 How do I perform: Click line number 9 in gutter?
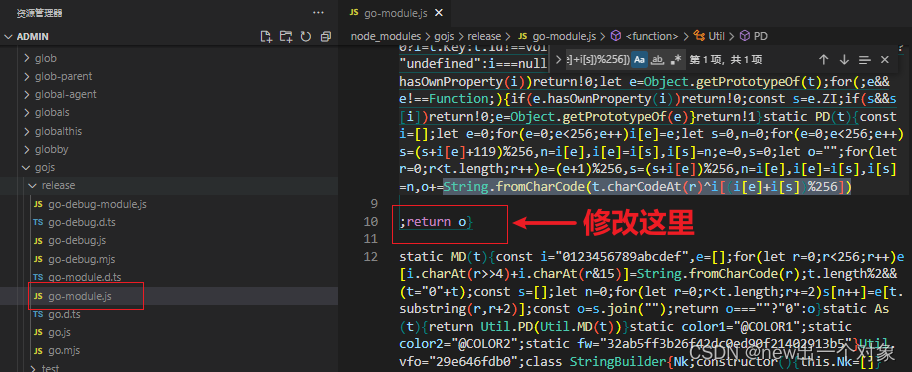point(374,203)
